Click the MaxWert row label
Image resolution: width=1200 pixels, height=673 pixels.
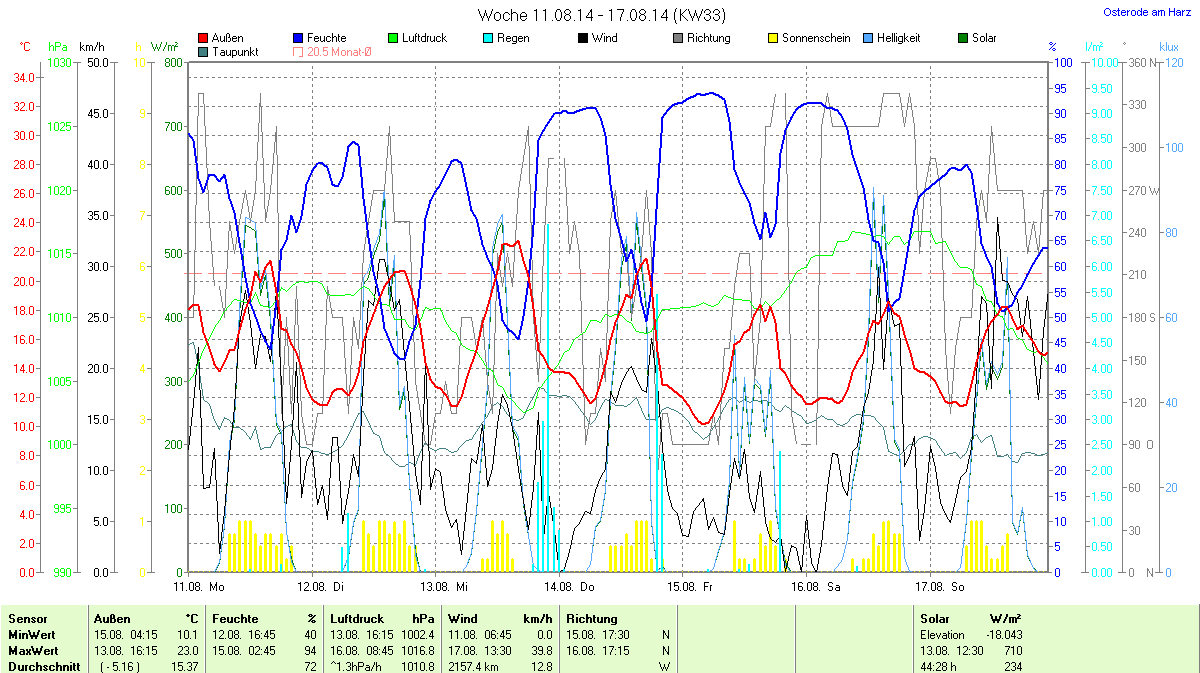point(32,651)
